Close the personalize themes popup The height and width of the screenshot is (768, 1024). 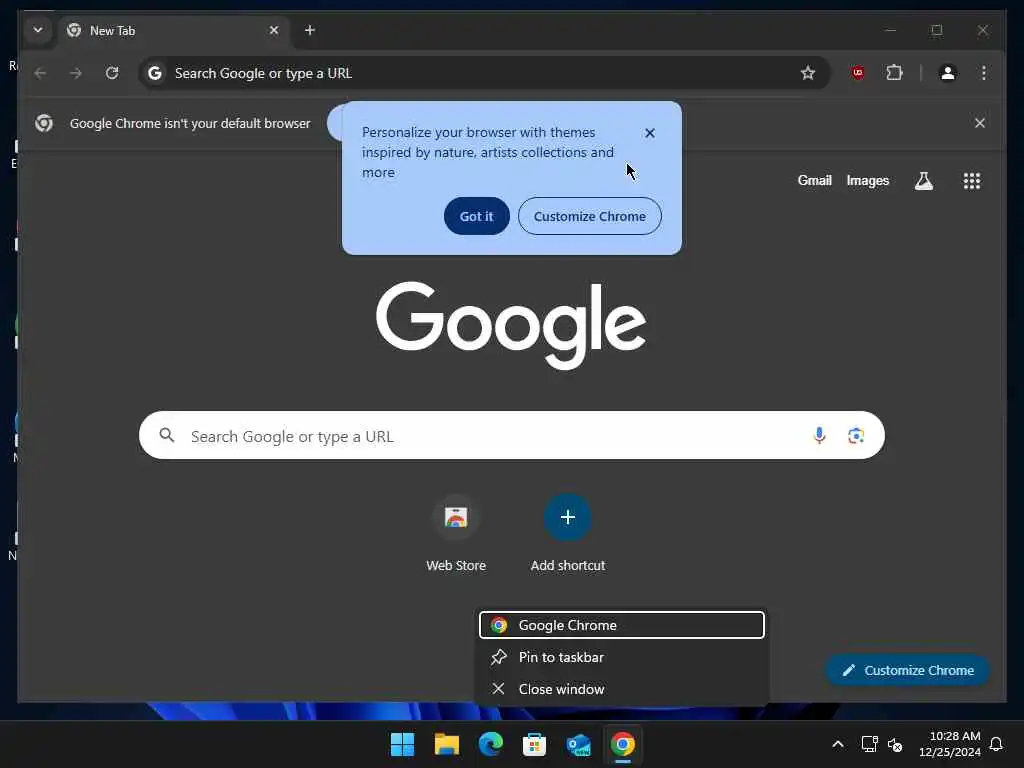coord(650,133)
